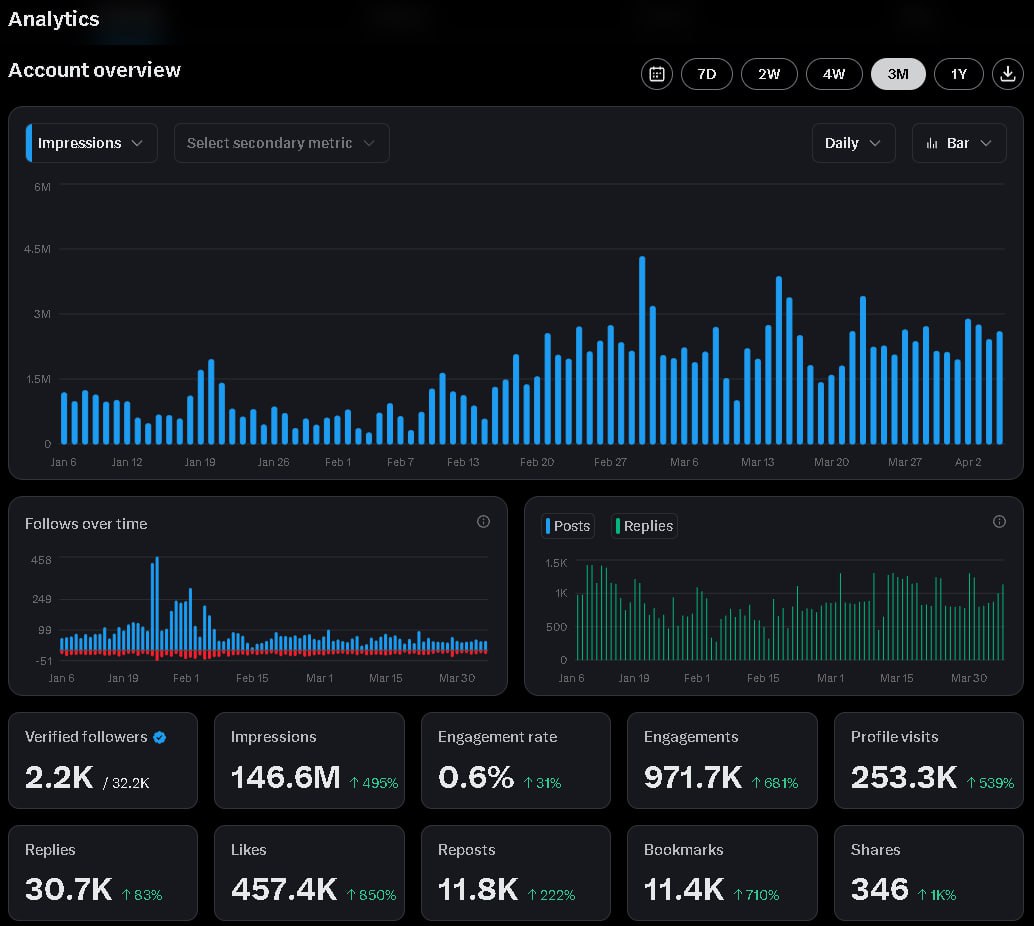Viewport: 1034px width, 926px height.
Task: Click the tallest follows bar in late January
Action: 156,605
